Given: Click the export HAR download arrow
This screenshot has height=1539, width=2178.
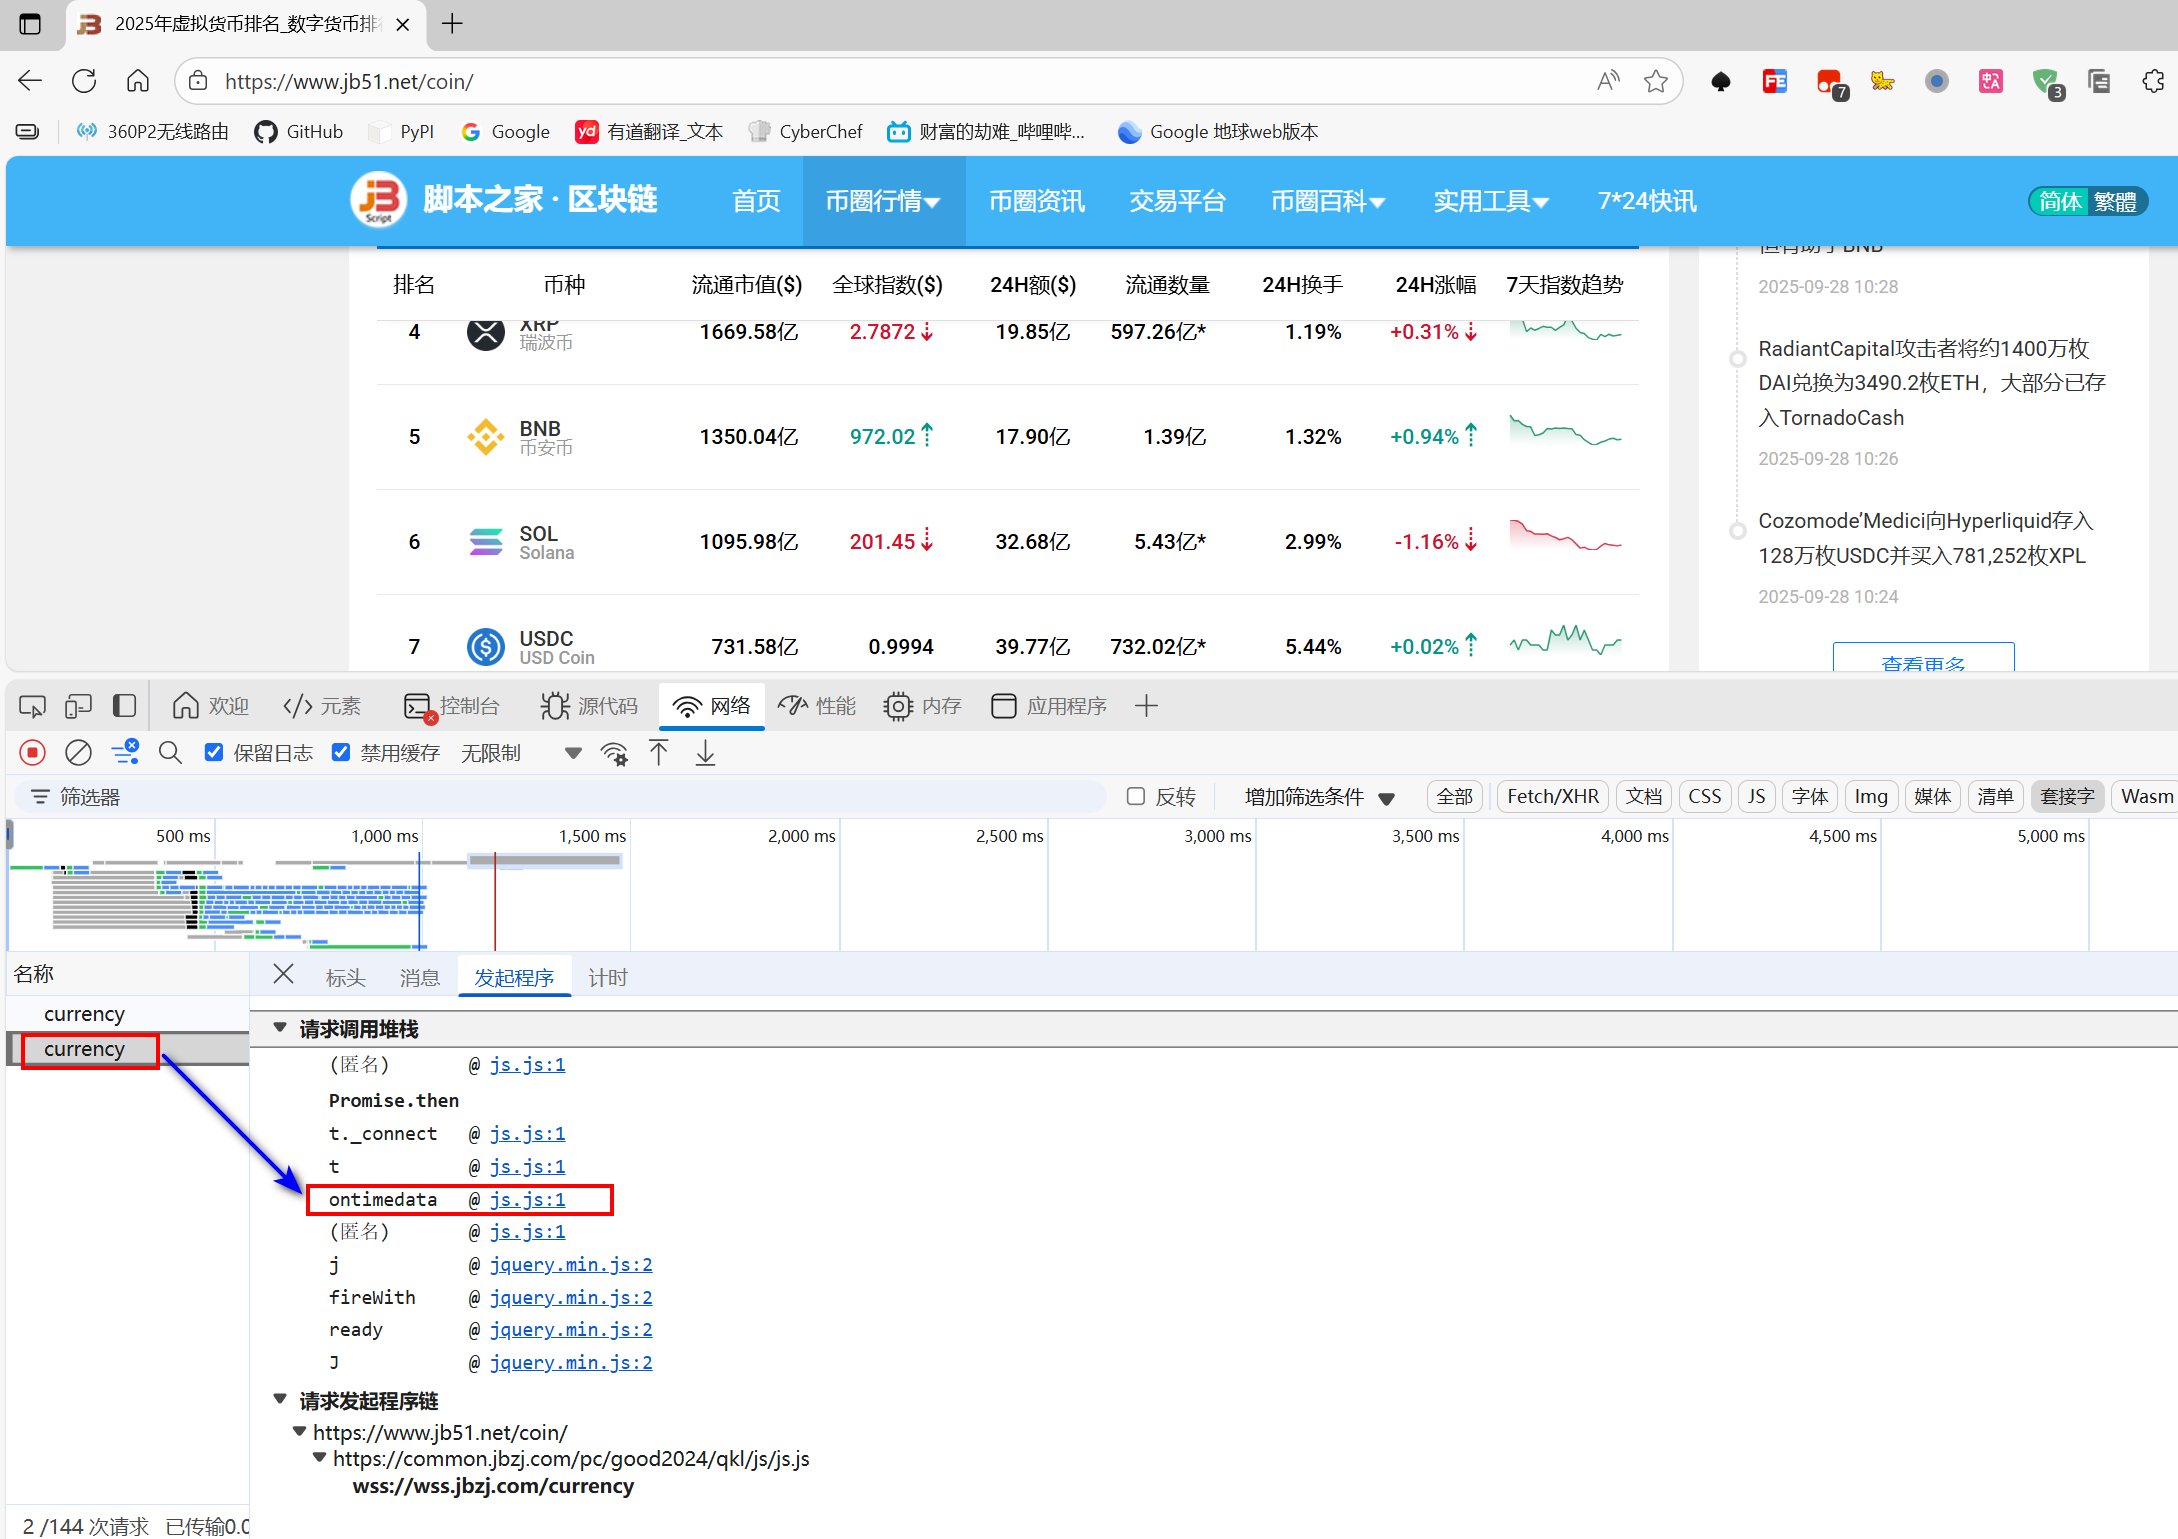Looking at the screenshot, I should 705,753.
